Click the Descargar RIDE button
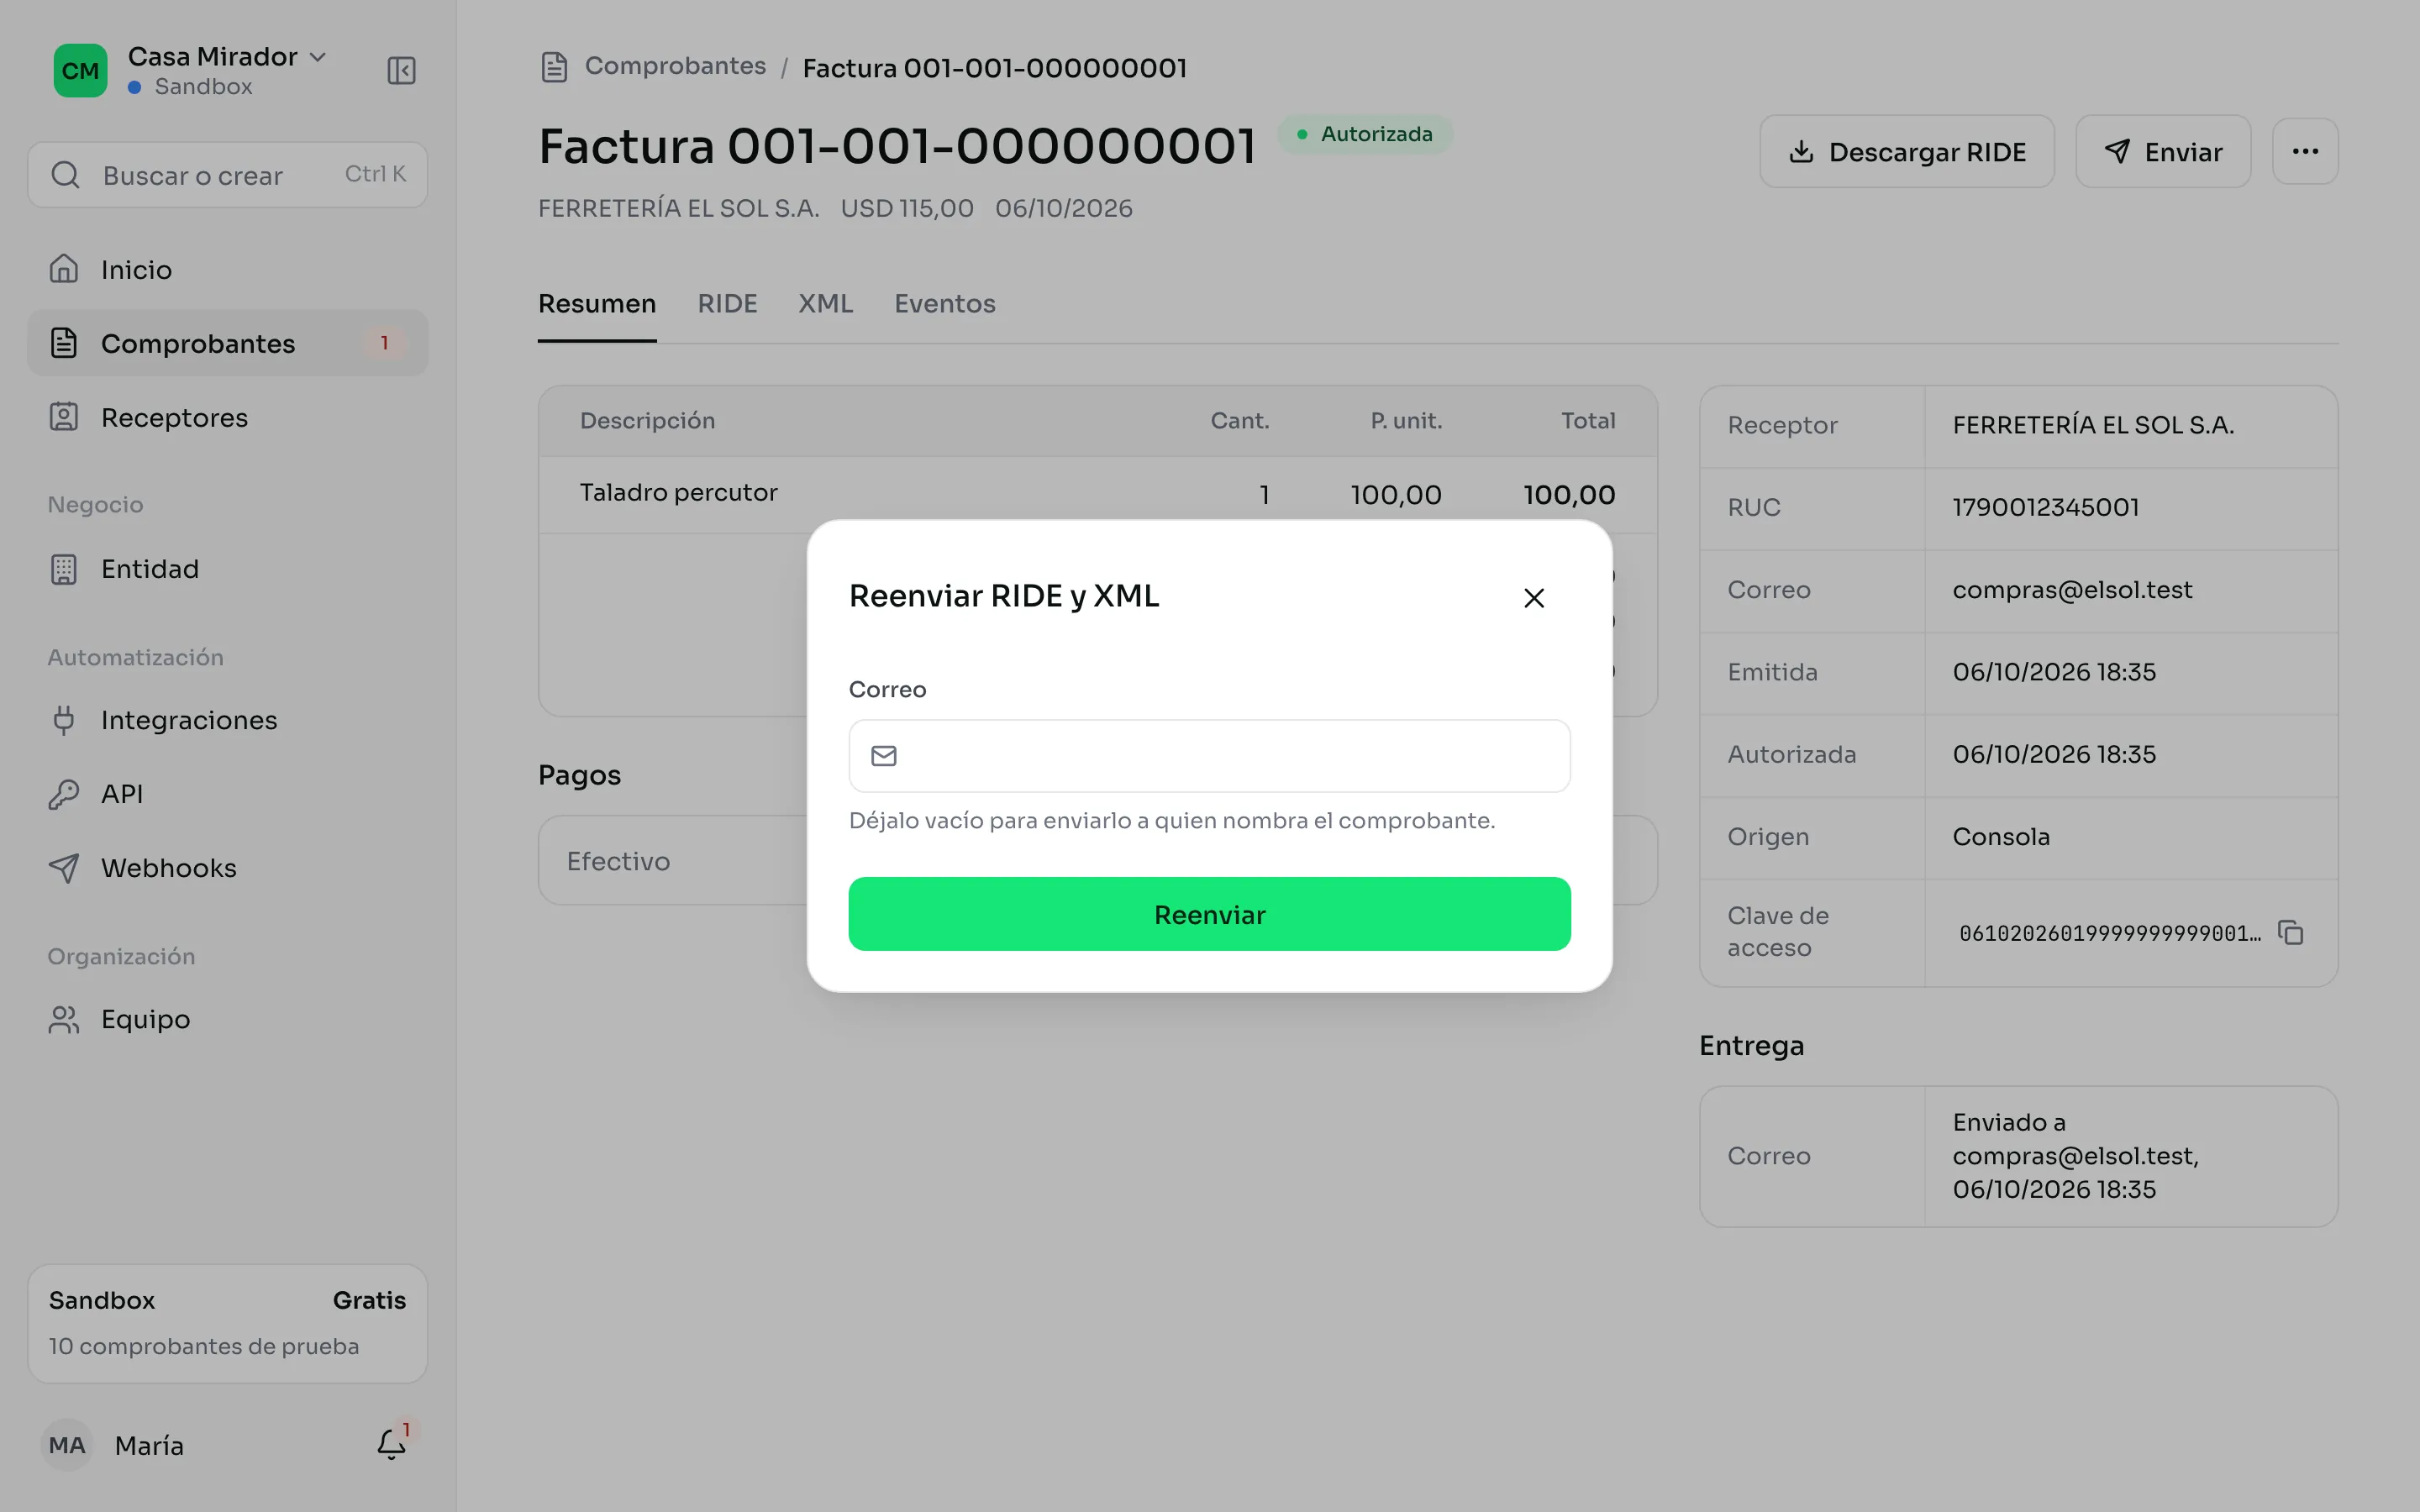The width and height of the screenshot is (2420, 1512). click(1907, 151)
